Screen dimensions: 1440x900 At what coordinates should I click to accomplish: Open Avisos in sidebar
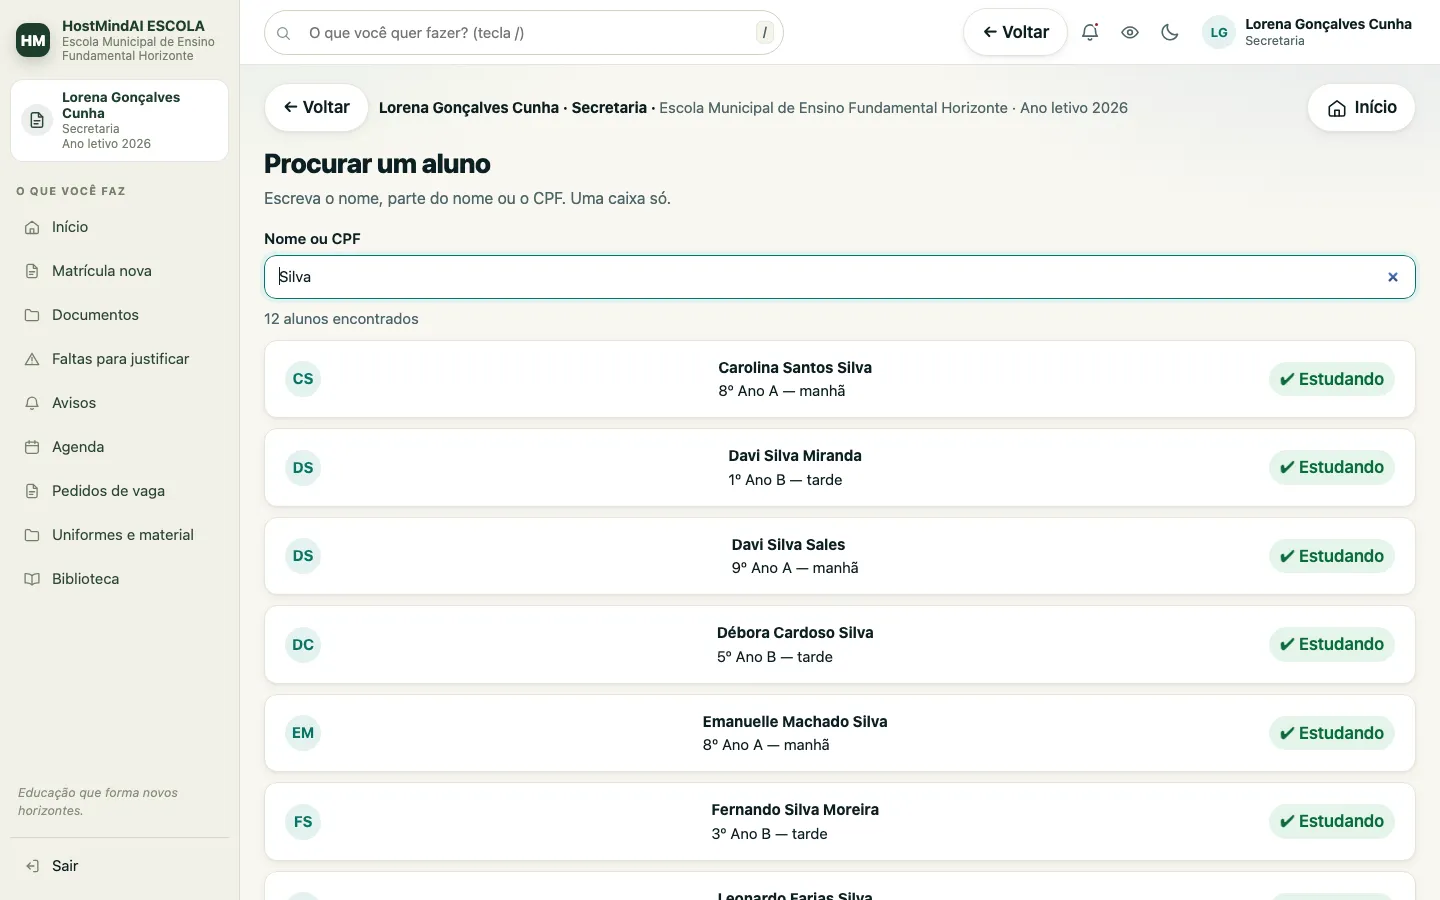pos(120,403)
